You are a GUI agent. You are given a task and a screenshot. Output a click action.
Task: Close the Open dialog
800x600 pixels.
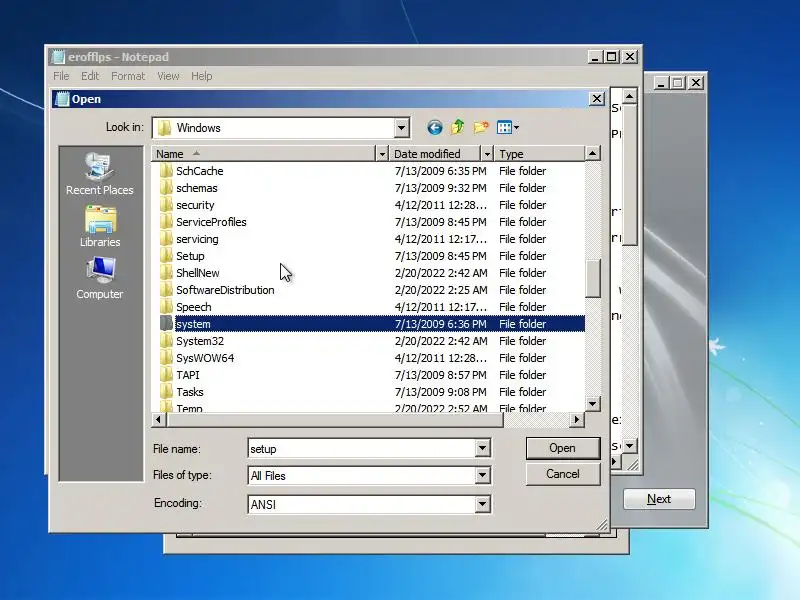(597, 98)
